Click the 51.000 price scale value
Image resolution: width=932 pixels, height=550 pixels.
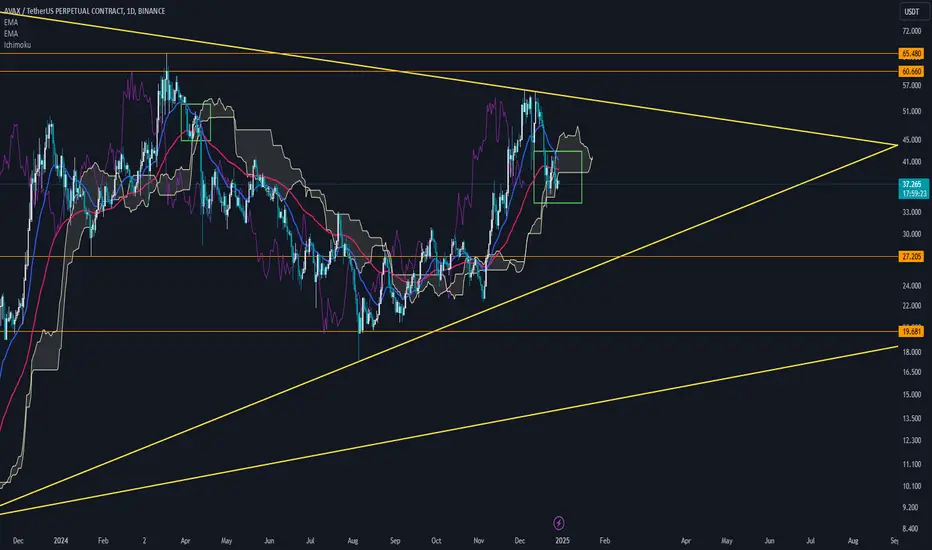pyautogui.click(x=911, y=112)
